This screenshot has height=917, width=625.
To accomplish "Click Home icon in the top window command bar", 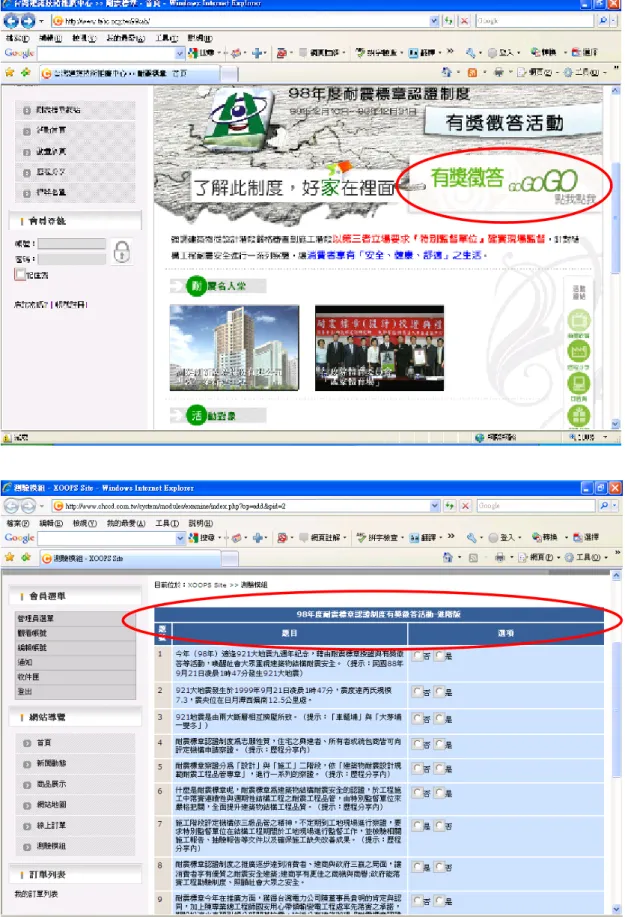I will [x=447, y=72].
